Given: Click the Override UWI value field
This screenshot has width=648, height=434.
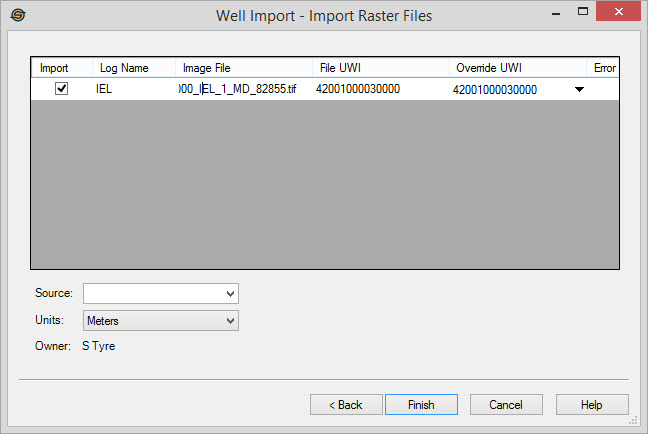Looking at the screenshot, I should [x=495, y=90].
